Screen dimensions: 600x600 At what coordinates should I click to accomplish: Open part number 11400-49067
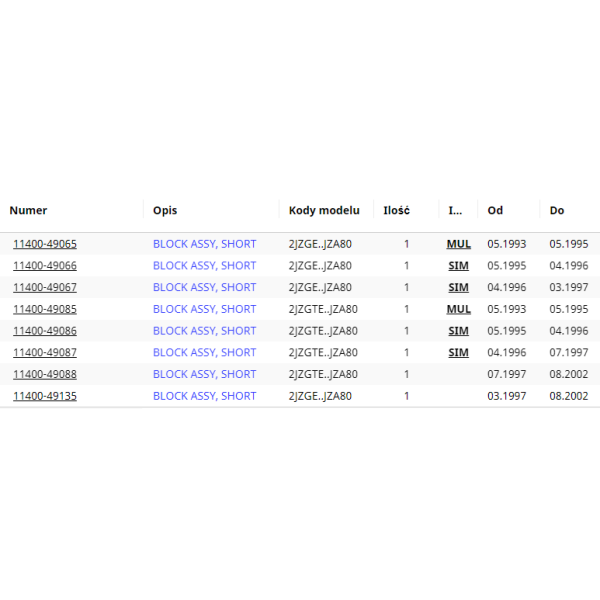click(45, 287)
